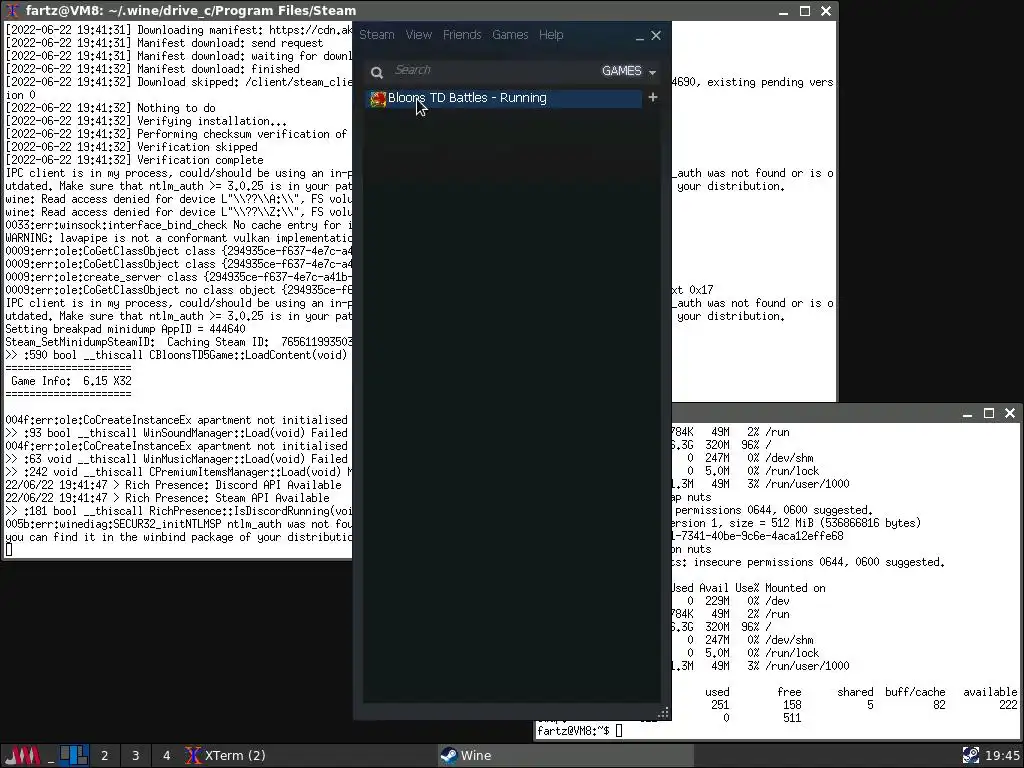
Task: Minimize the Steam mini window
Action: tap(639, 37)
